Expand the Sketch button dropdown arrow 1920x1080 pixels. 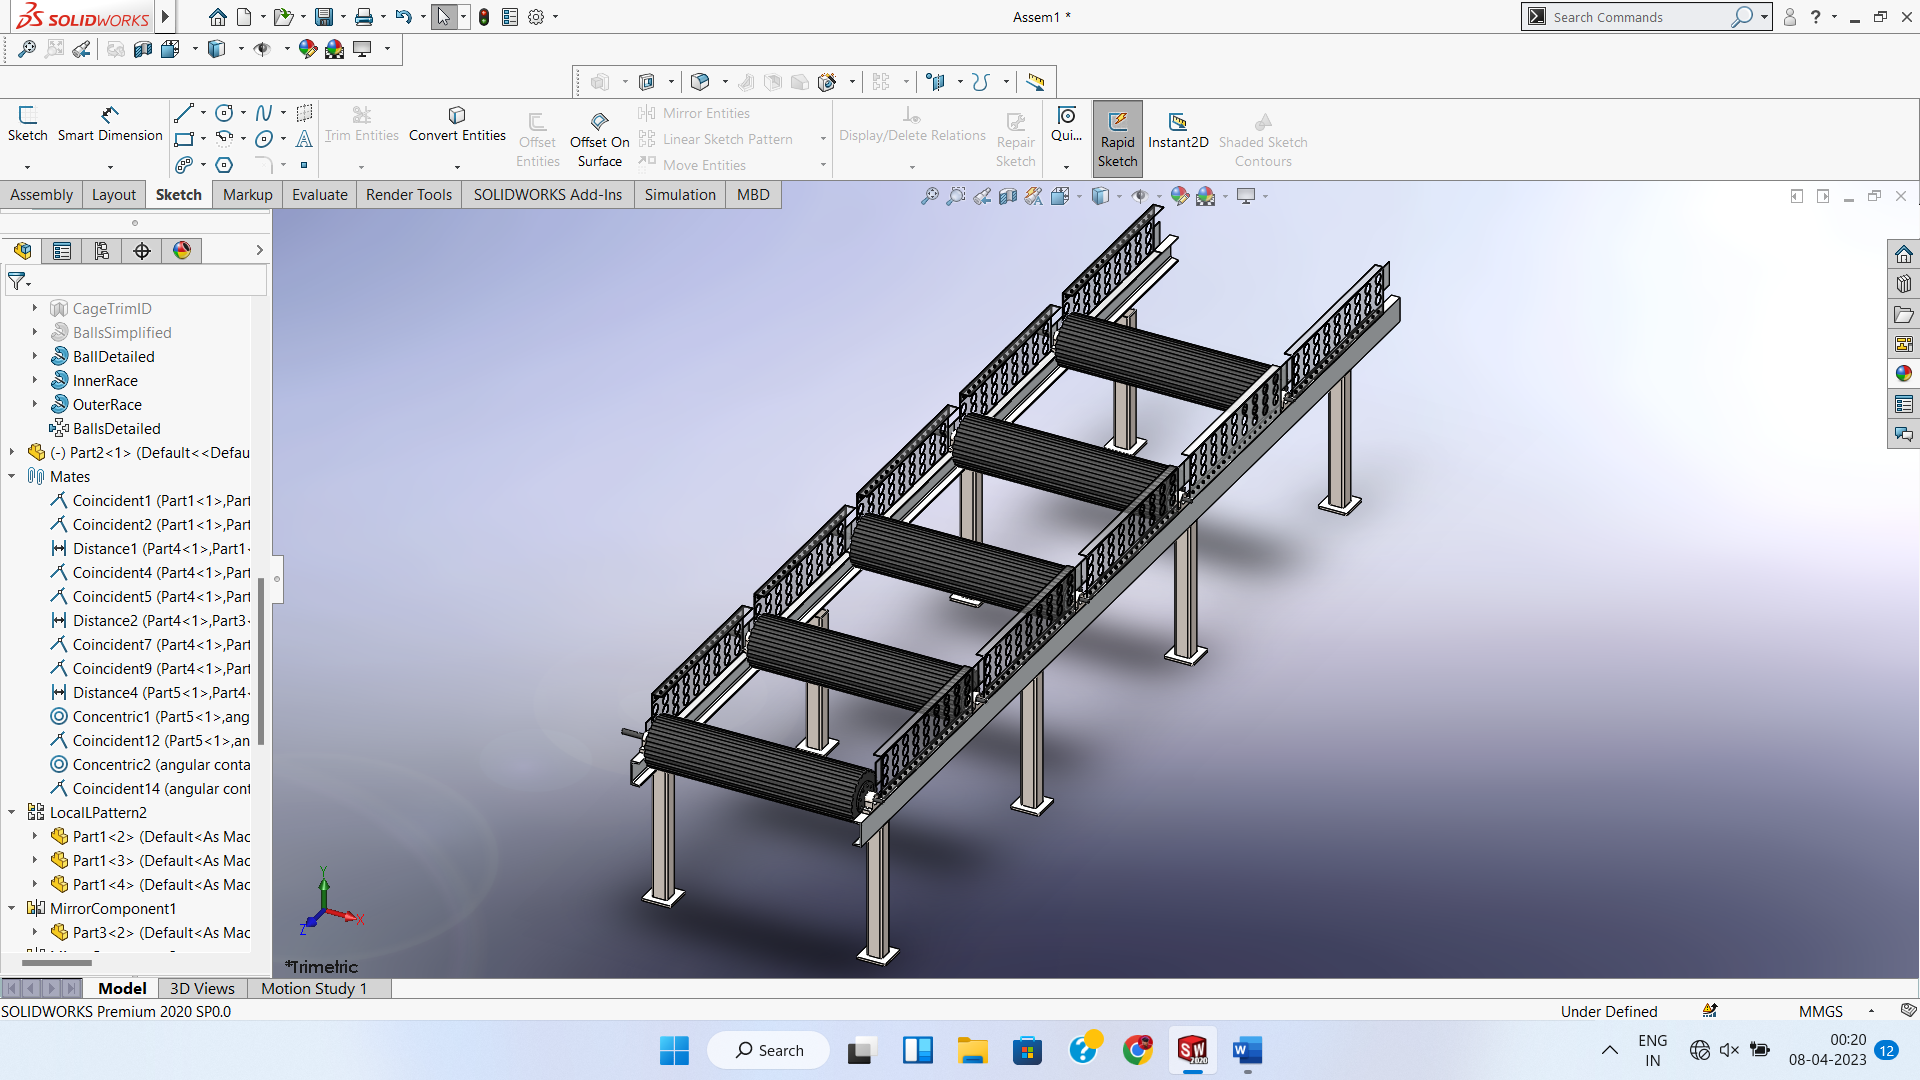point(27,167)
